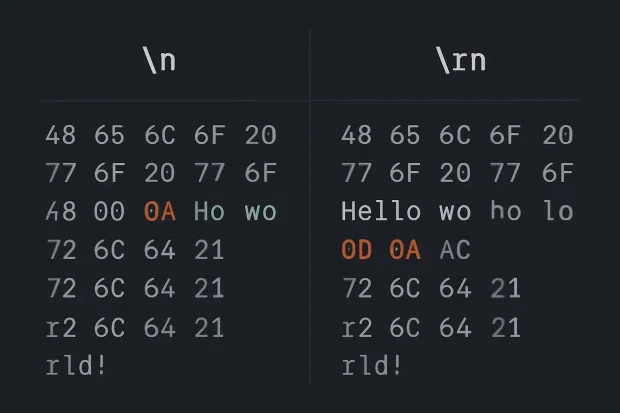The height and width of the screenshot is (413, 620).
Task: Click the \rn column header
Action: [x=461, y=61]
